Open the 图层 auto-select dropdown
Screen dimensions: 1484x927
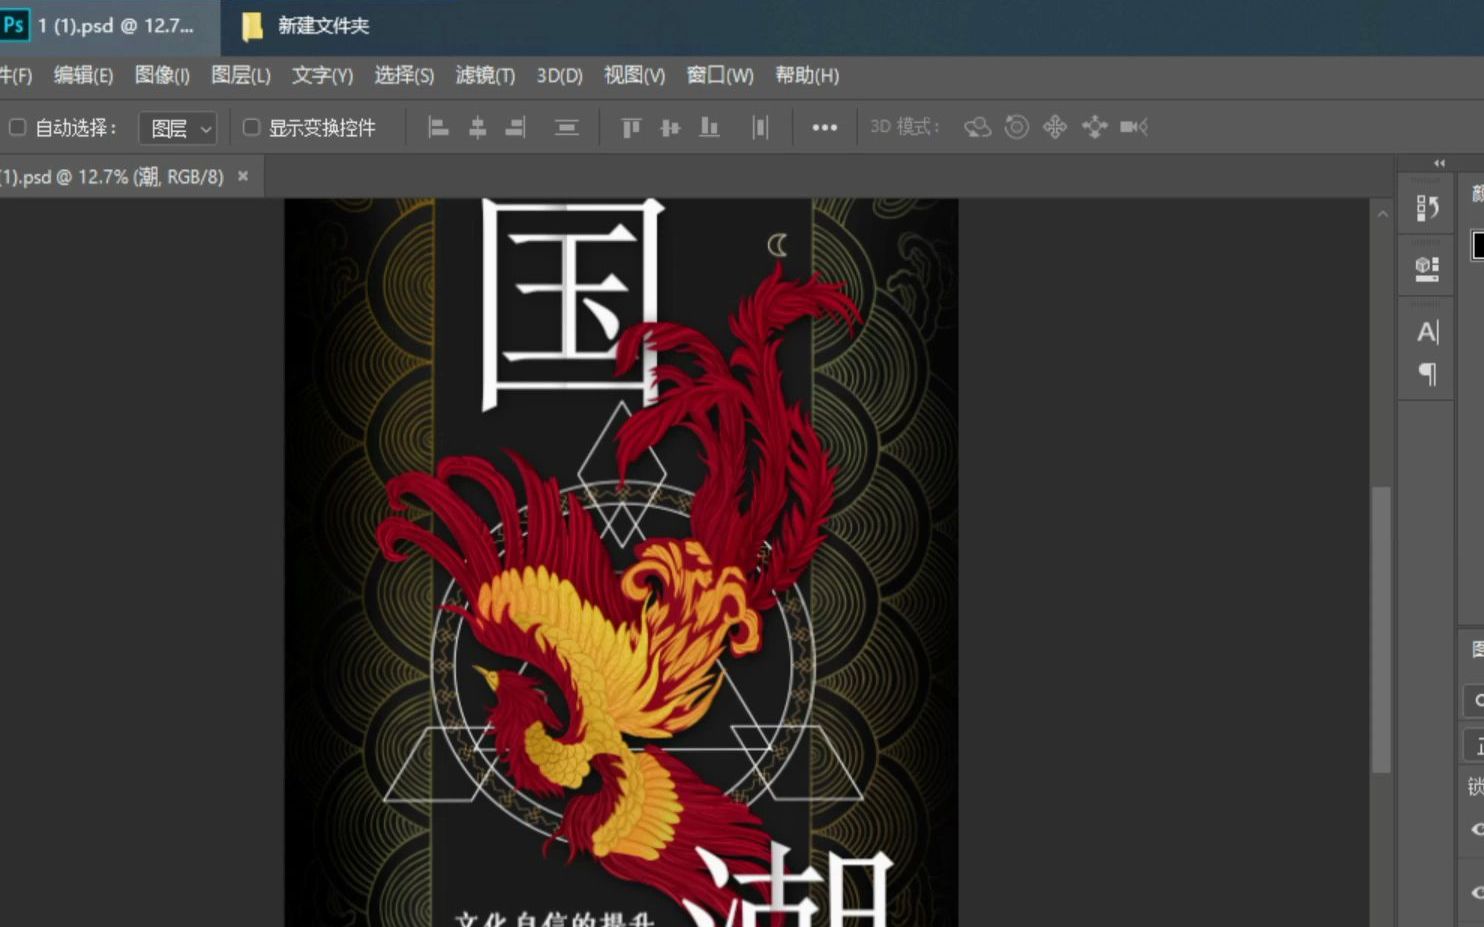tap(178, 128)
